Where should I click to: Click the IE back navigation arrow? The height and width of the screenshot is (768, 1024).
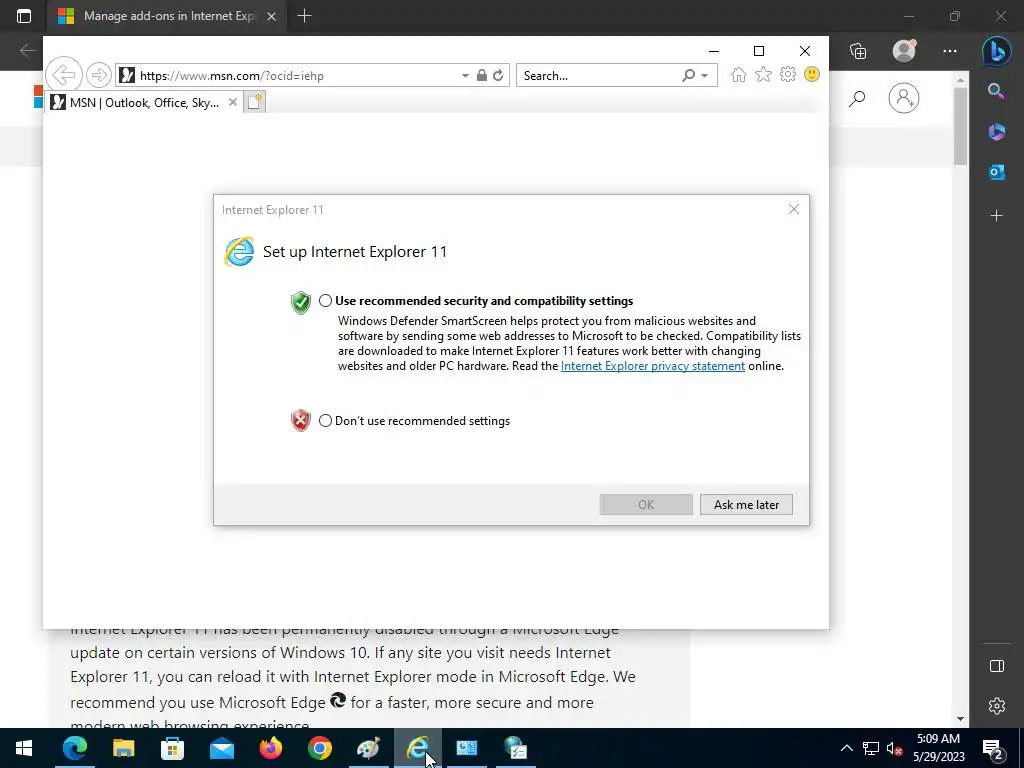[x=64, y=74]
